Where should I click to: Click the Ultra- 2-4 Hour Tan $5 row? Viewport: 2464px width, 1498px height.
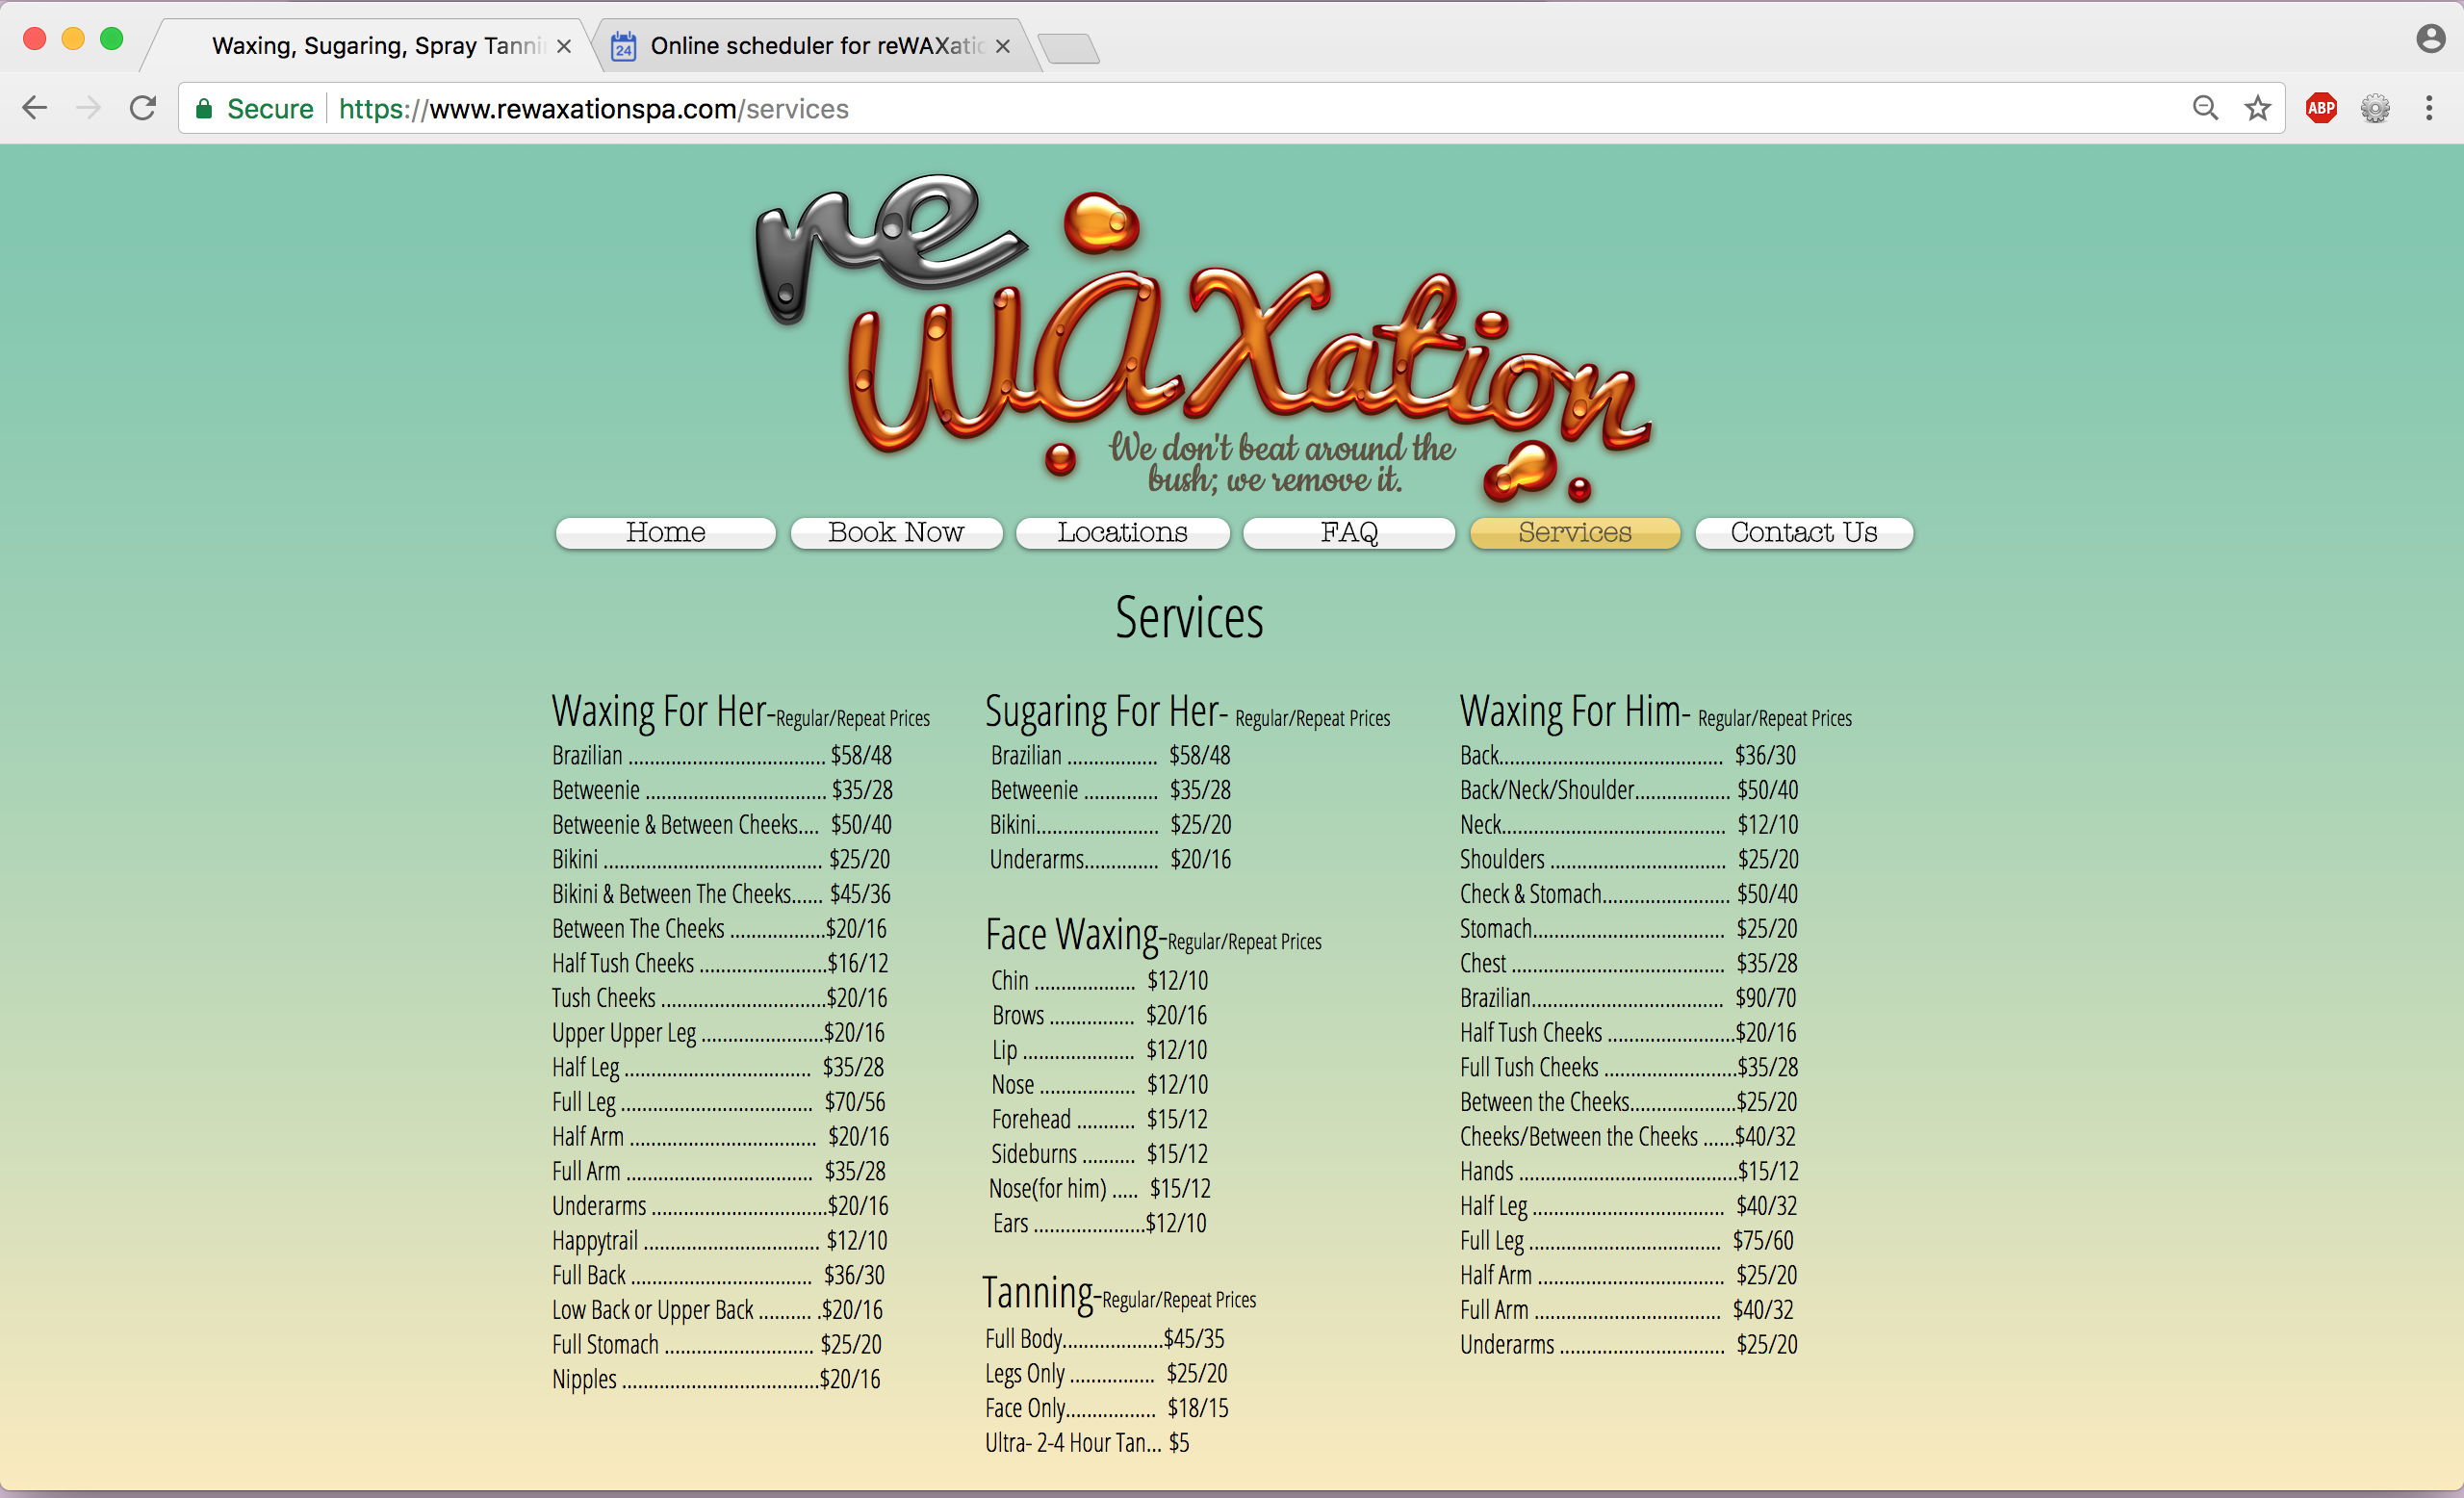coord(1087,1443)
